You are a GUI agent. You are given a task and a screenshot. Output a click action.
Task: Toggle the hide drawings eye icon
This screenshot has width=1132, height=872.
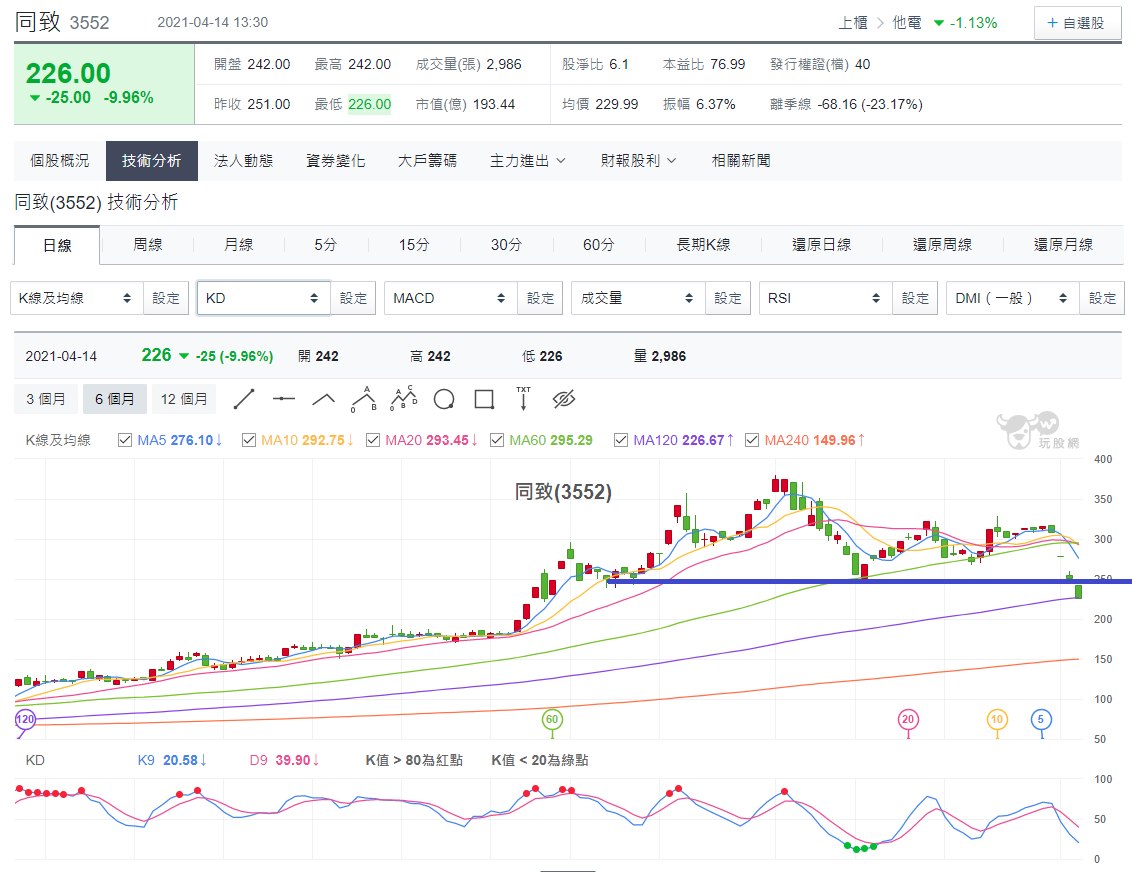point(564,399)
